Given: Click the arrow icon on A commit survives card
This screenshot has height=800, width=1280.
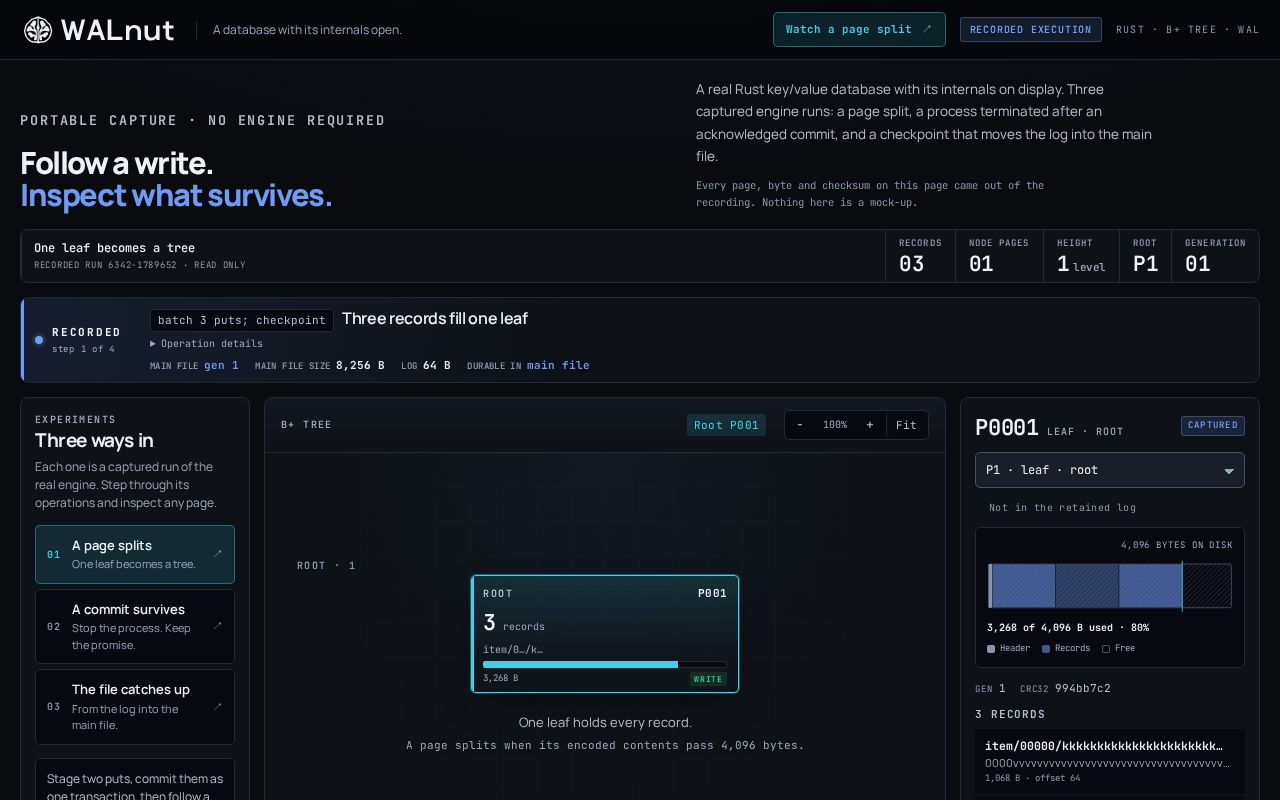Looking at the screenshot, I should tap(218, 626).
